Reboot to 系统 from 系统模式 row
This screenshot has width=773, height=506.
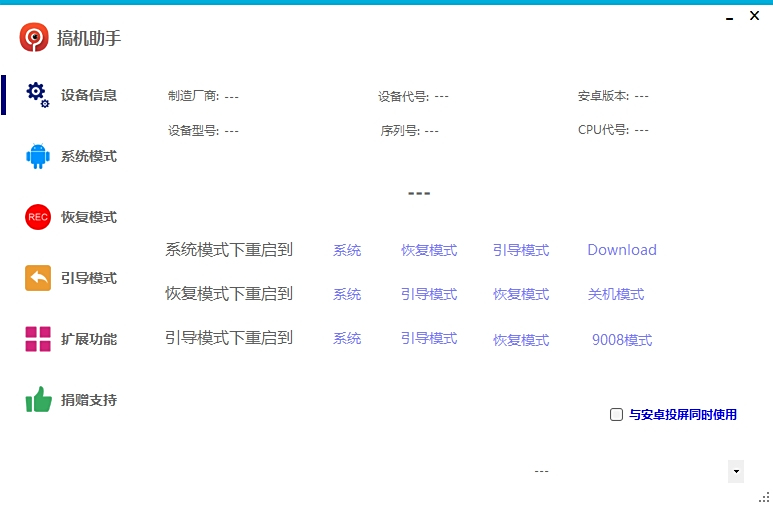(x=347, y=250)
